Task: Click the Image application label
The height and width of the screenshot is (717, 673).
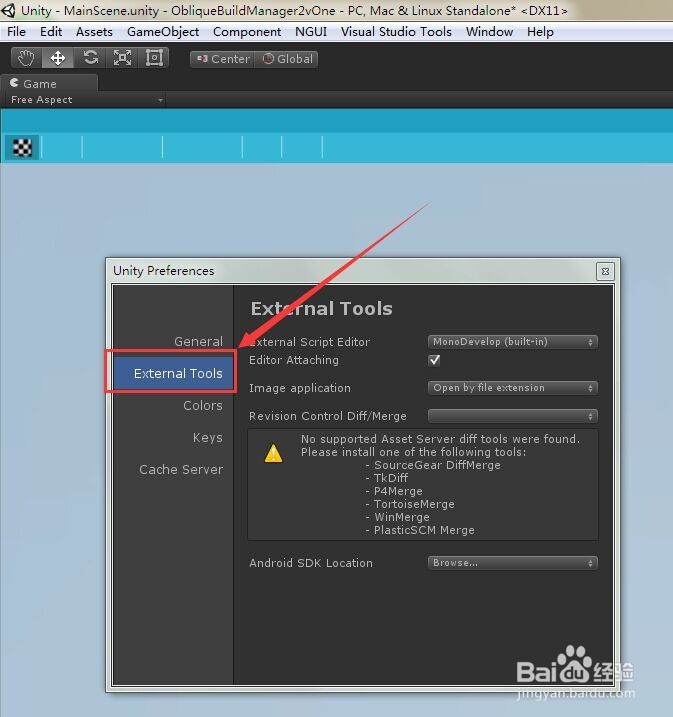Action: (299, 388)
